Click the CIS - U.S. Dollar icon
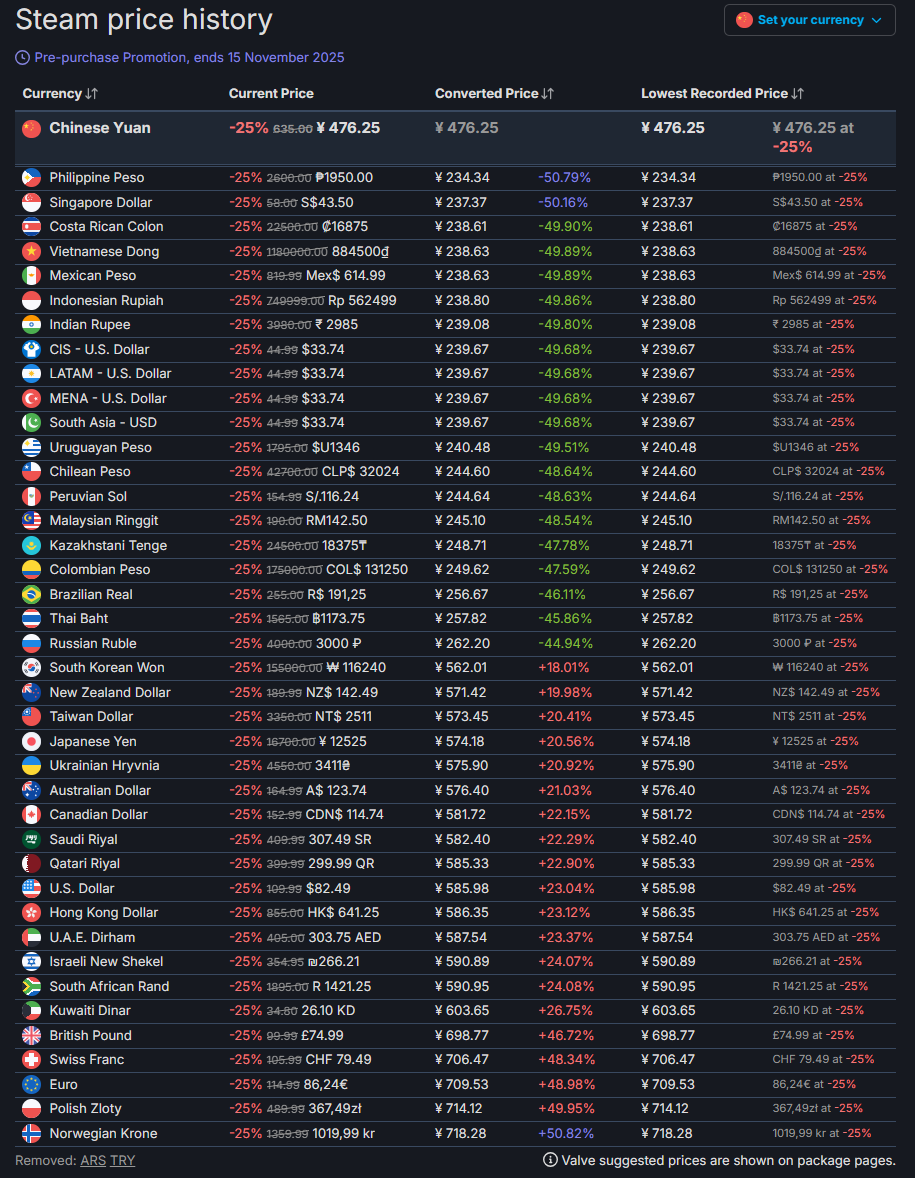 pyautogui.click(x=32, y=349)
